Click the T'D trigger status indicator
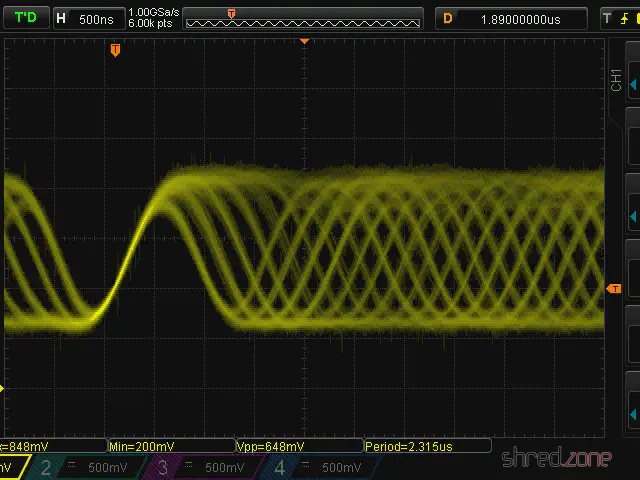This screenshot has height=480, width=640. tap(25, 18)
